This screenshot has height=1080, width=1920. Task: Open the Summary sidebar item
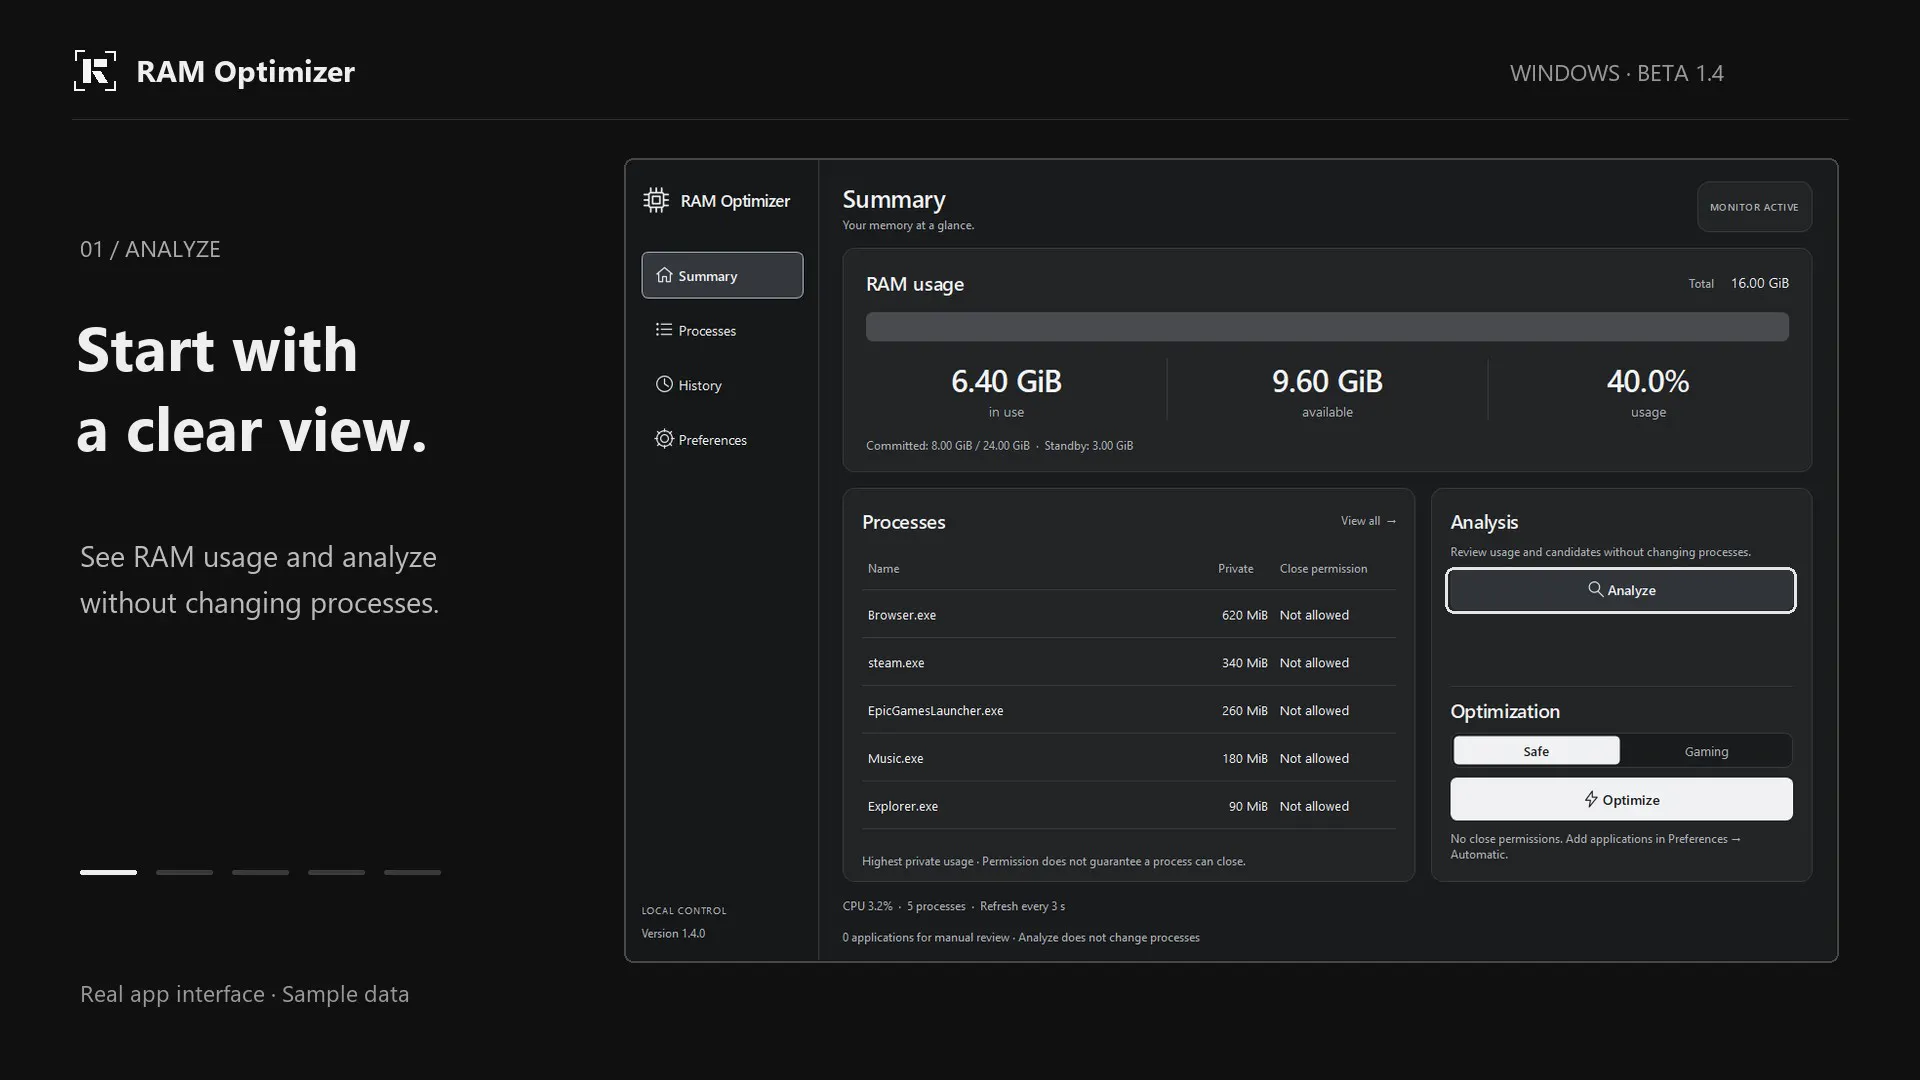click(x=722, y=275)
